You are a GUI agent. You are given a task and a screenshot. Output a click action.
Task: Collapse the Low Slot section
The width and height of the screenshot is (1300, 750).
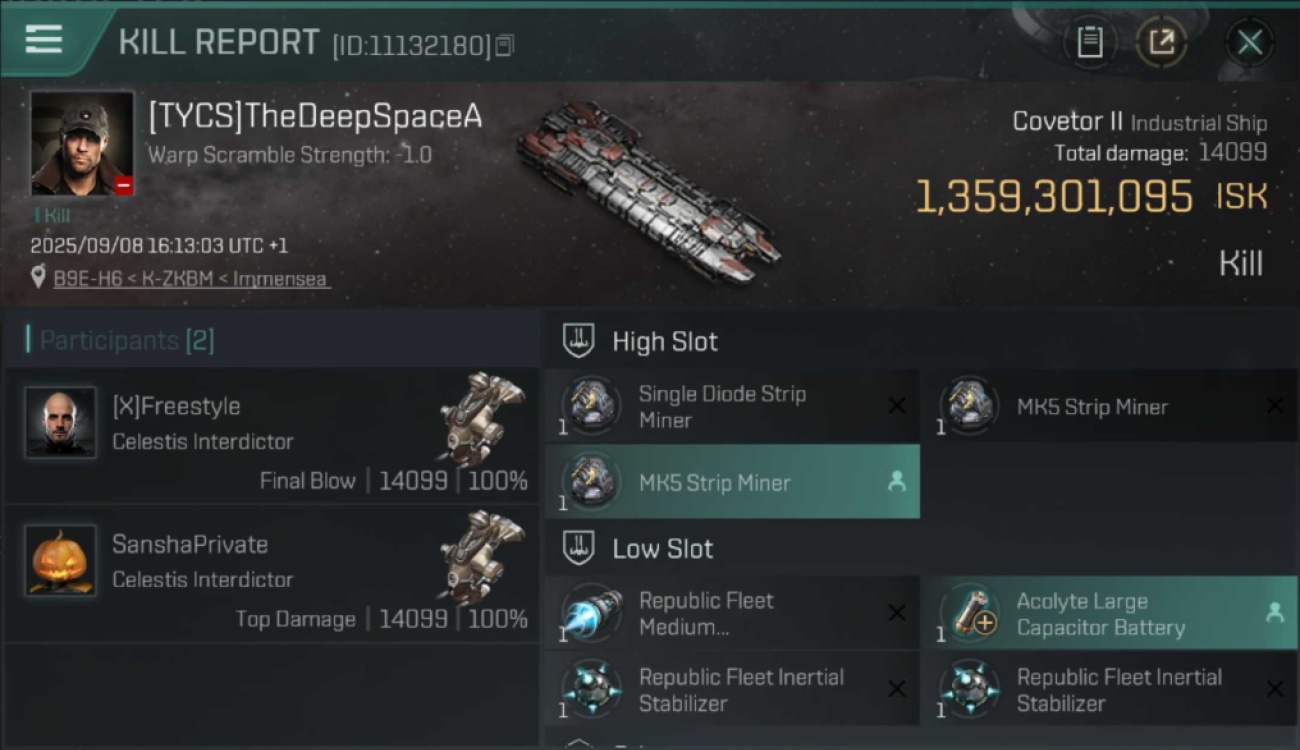tap(579, 548)
